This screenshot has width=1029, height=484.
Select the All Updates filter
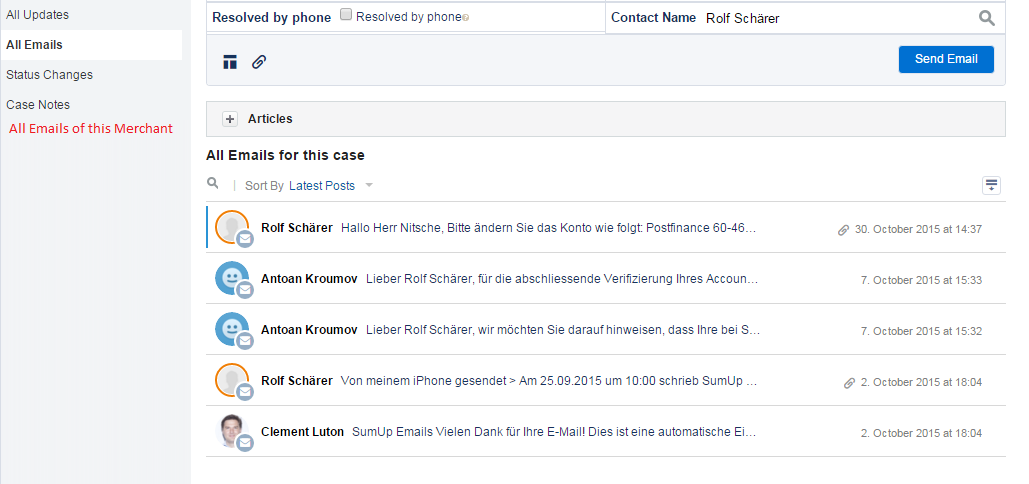click(x=37, y=15)
